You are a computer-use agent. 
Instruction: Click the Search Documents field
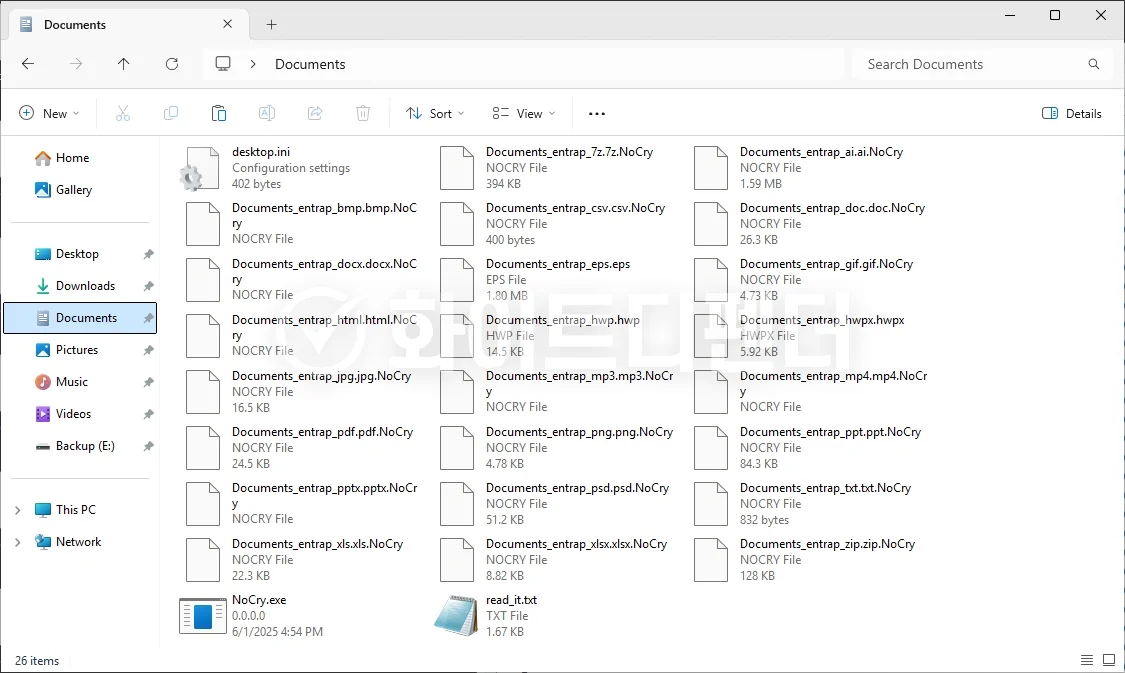click(970, 64)
